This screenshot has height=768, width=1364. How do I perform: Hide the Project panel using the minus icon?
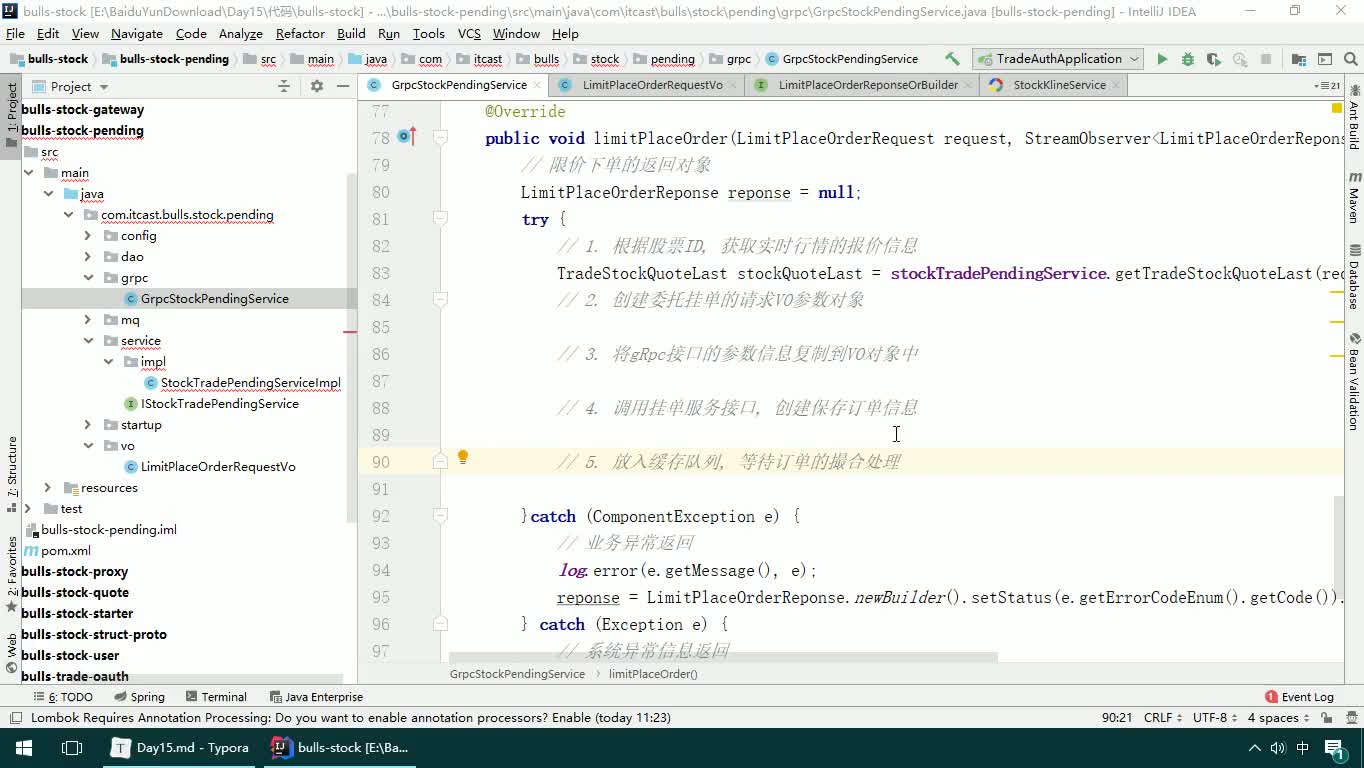343,86
